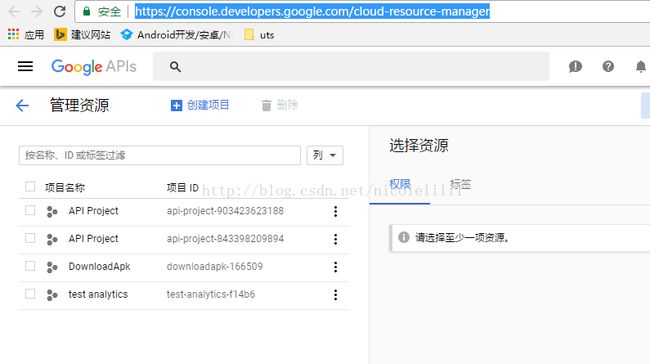Go back using the blue arrow beside 管理资源
The width and height of the screenshot is (650, 364).
click(x=22, y=105)
